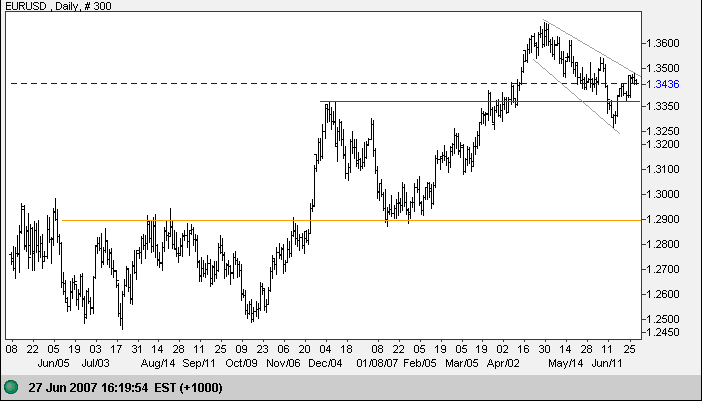Click the 'May/14' date axis label

566,363
